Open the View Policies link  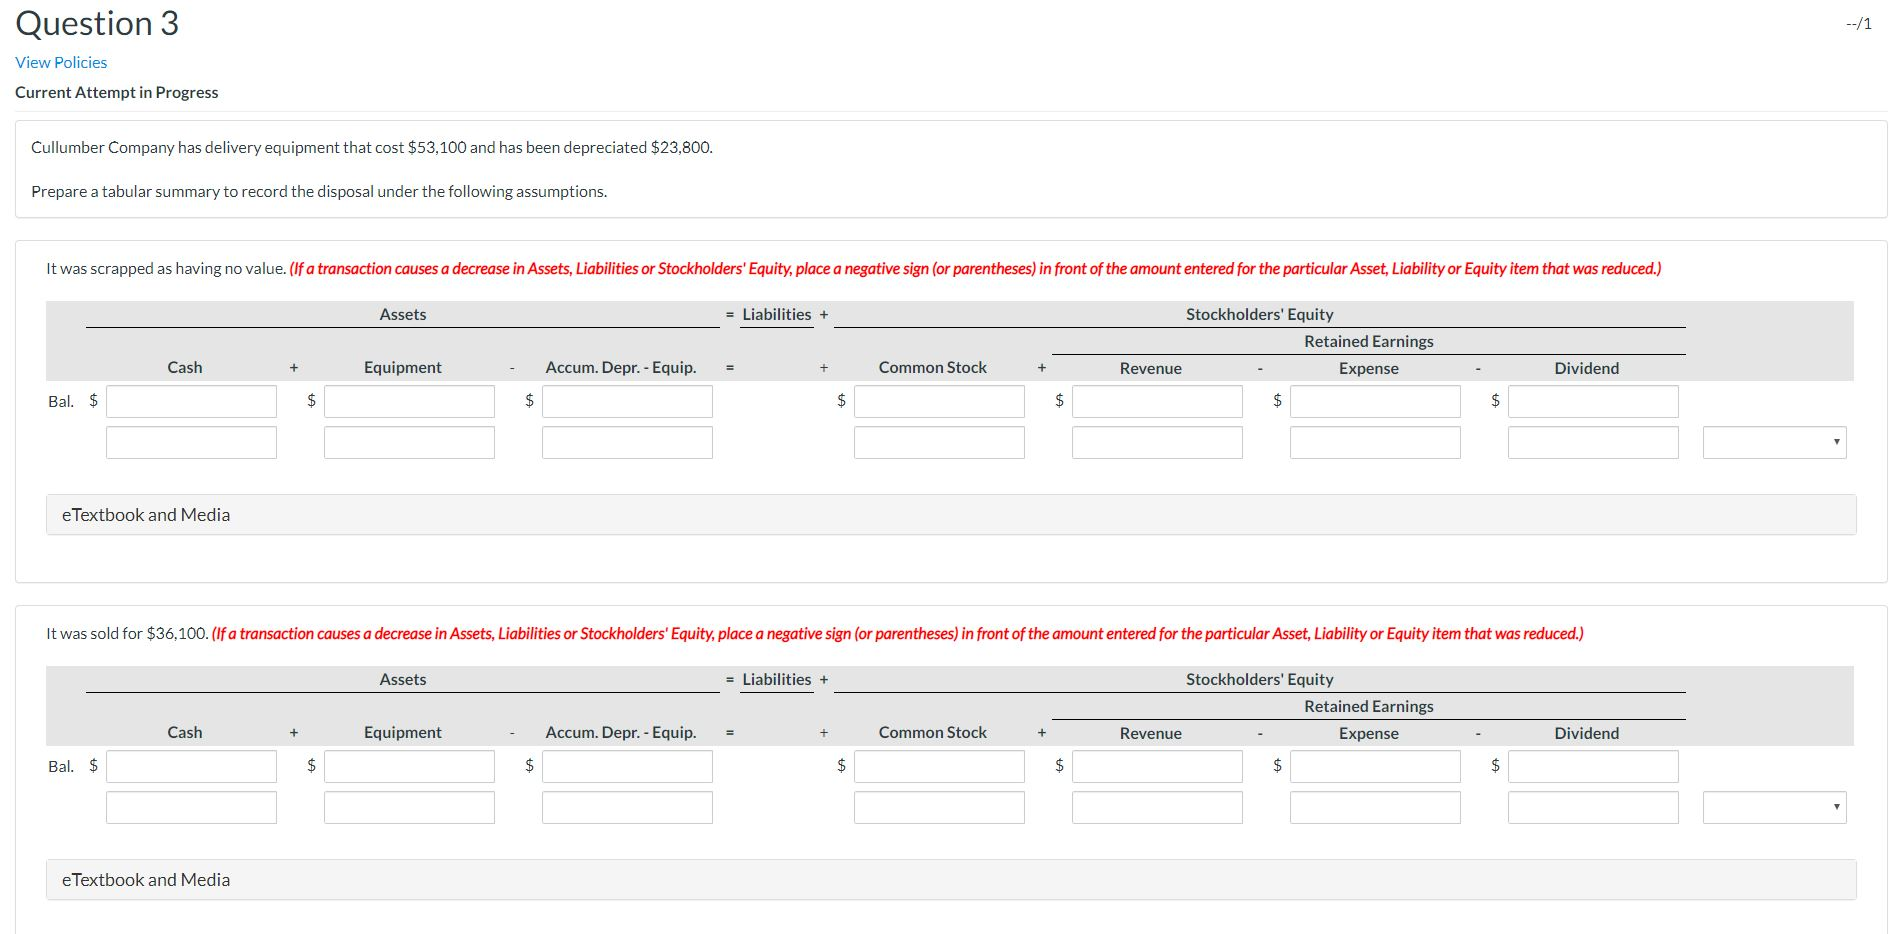click(60, 62)
